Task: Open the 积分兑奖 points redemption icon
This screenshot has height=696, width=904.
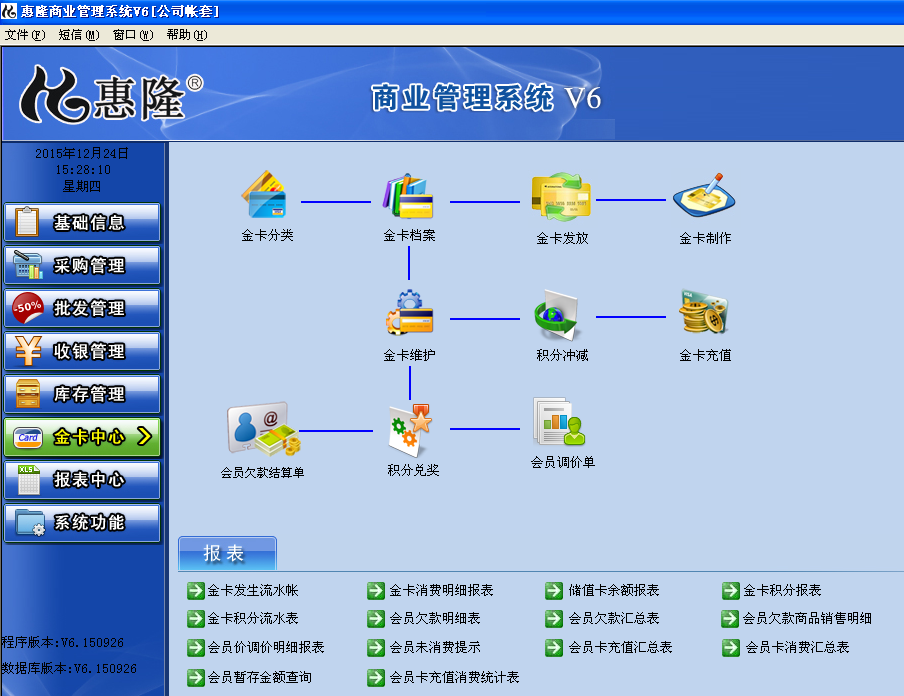Action: 410,430
